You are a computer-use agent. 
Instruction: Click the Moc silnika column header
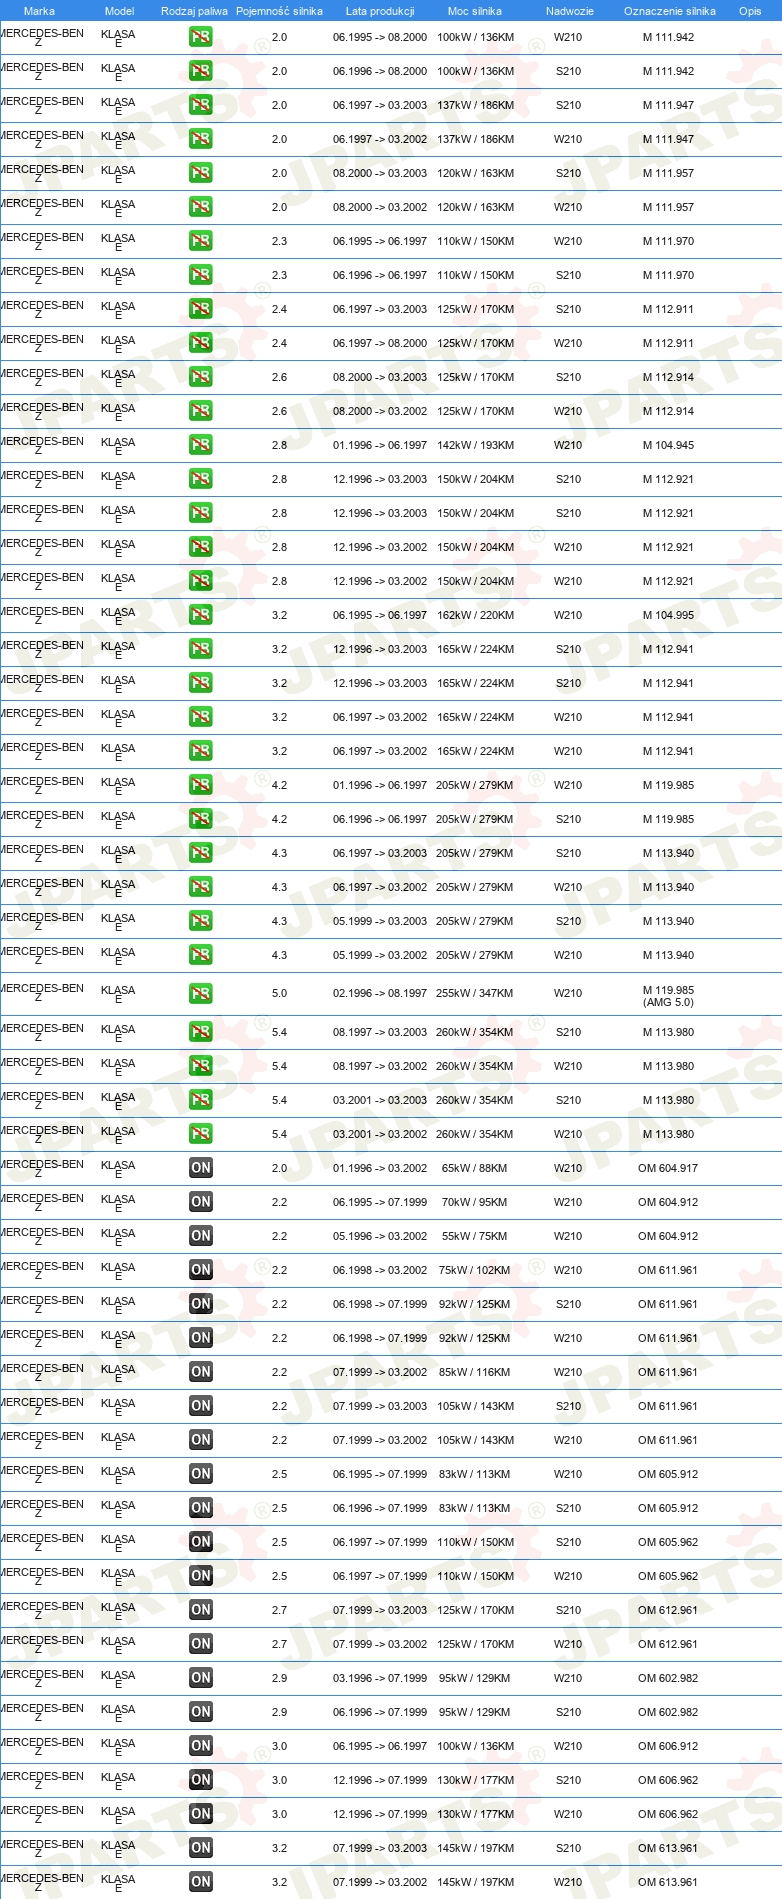[x=475, y=11]
